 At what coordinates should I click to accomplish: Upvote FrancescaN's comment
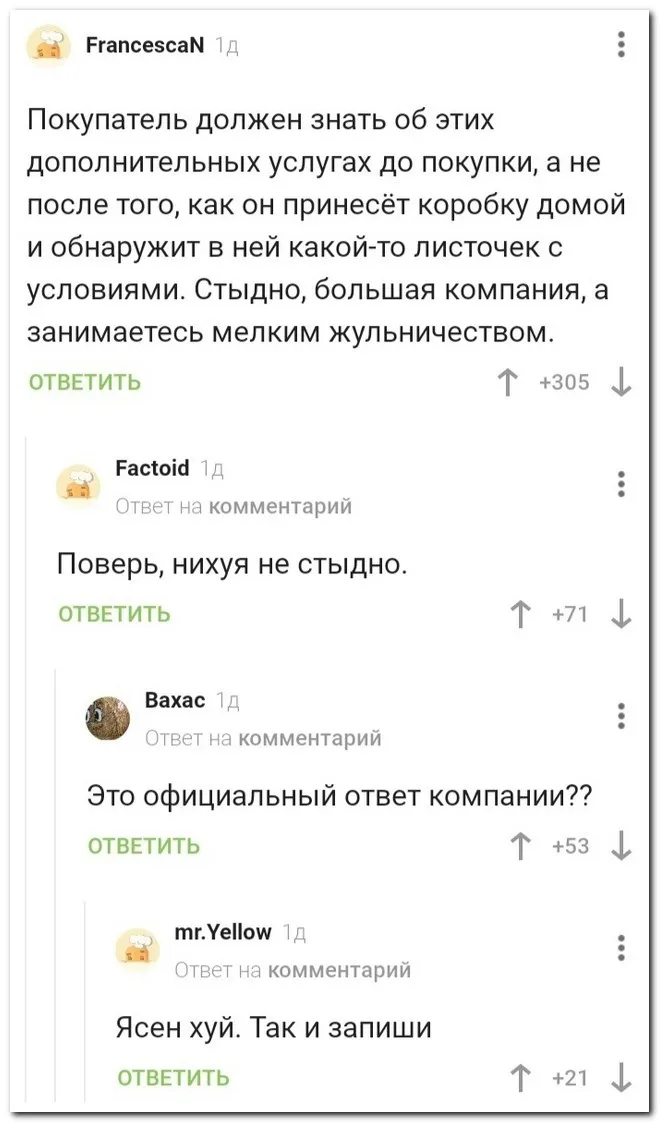pyautogui.click(x=504, y=382)
